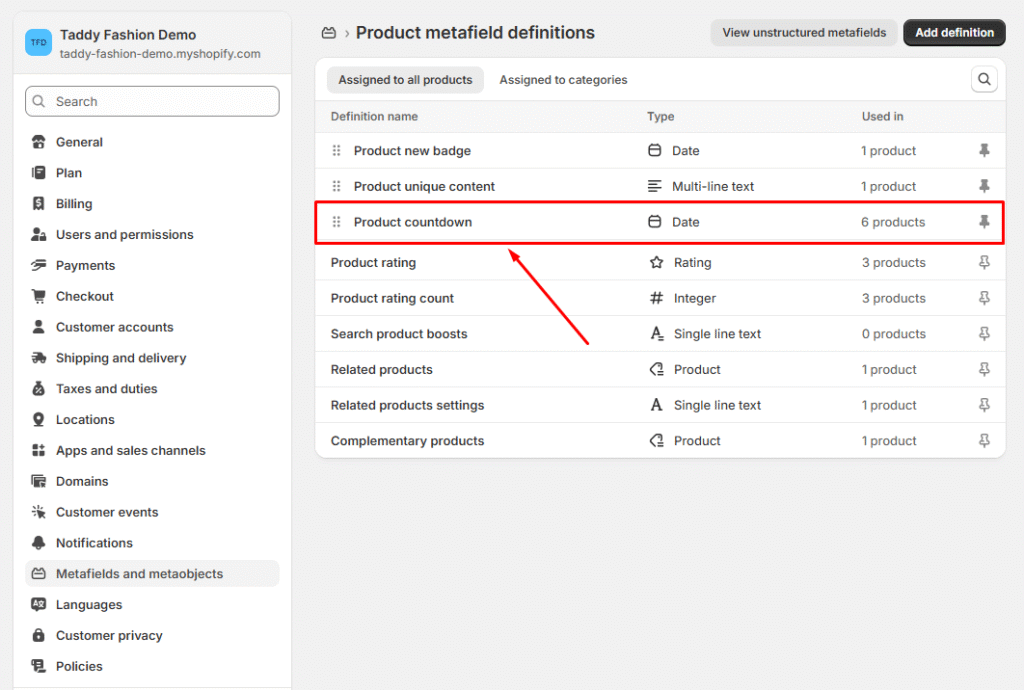This screenshot has width=1024, height=690.
Task: Click the settings Search input field
Action: pyautogui.click(x=152, y=101)
